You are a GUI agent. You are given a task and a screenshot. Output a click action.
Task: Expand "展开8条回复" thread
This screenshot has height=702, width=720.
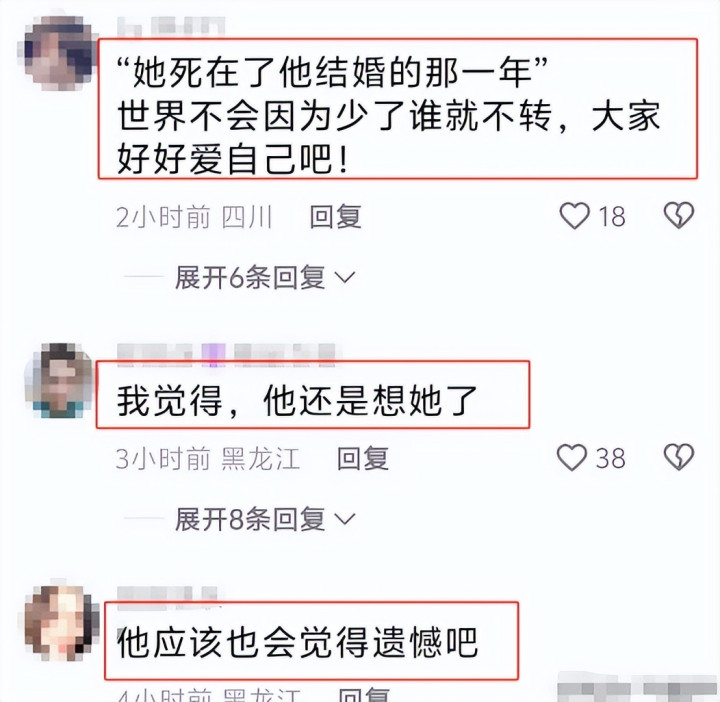point(264,519)
